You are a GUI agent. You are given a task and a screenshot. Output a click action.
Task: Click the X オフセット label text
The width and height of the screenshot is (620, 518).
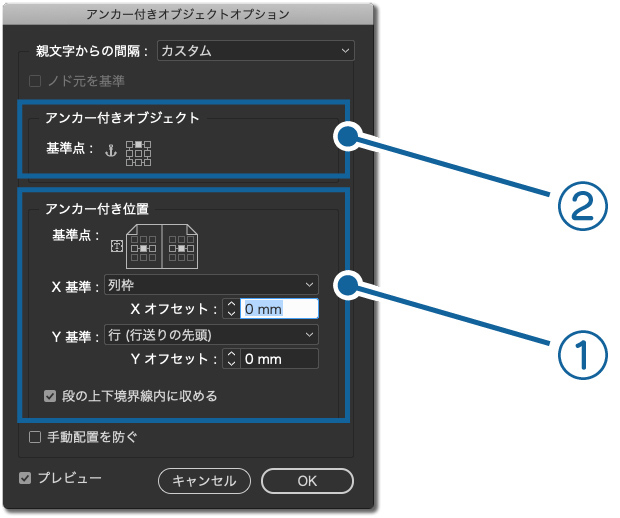click(174, 309)
